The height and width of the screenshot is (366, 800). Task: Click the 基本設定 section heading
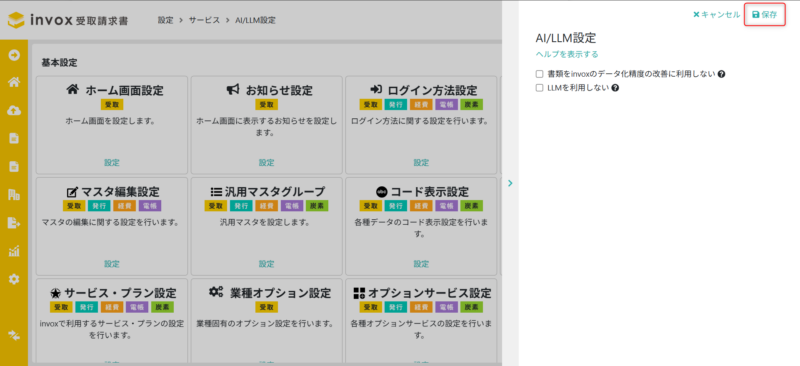59,63
